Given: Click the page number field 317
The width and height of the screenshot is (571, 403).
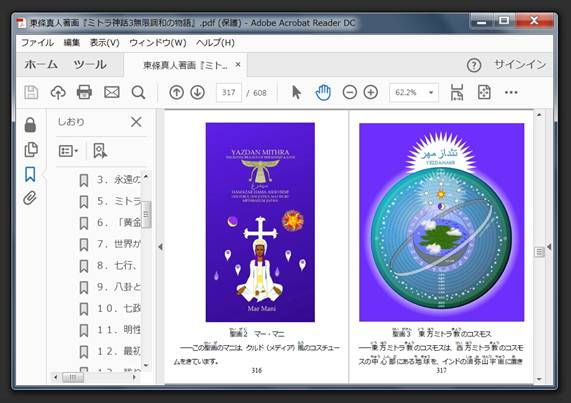Looking at the screenshot, I should tap(229, 92).
